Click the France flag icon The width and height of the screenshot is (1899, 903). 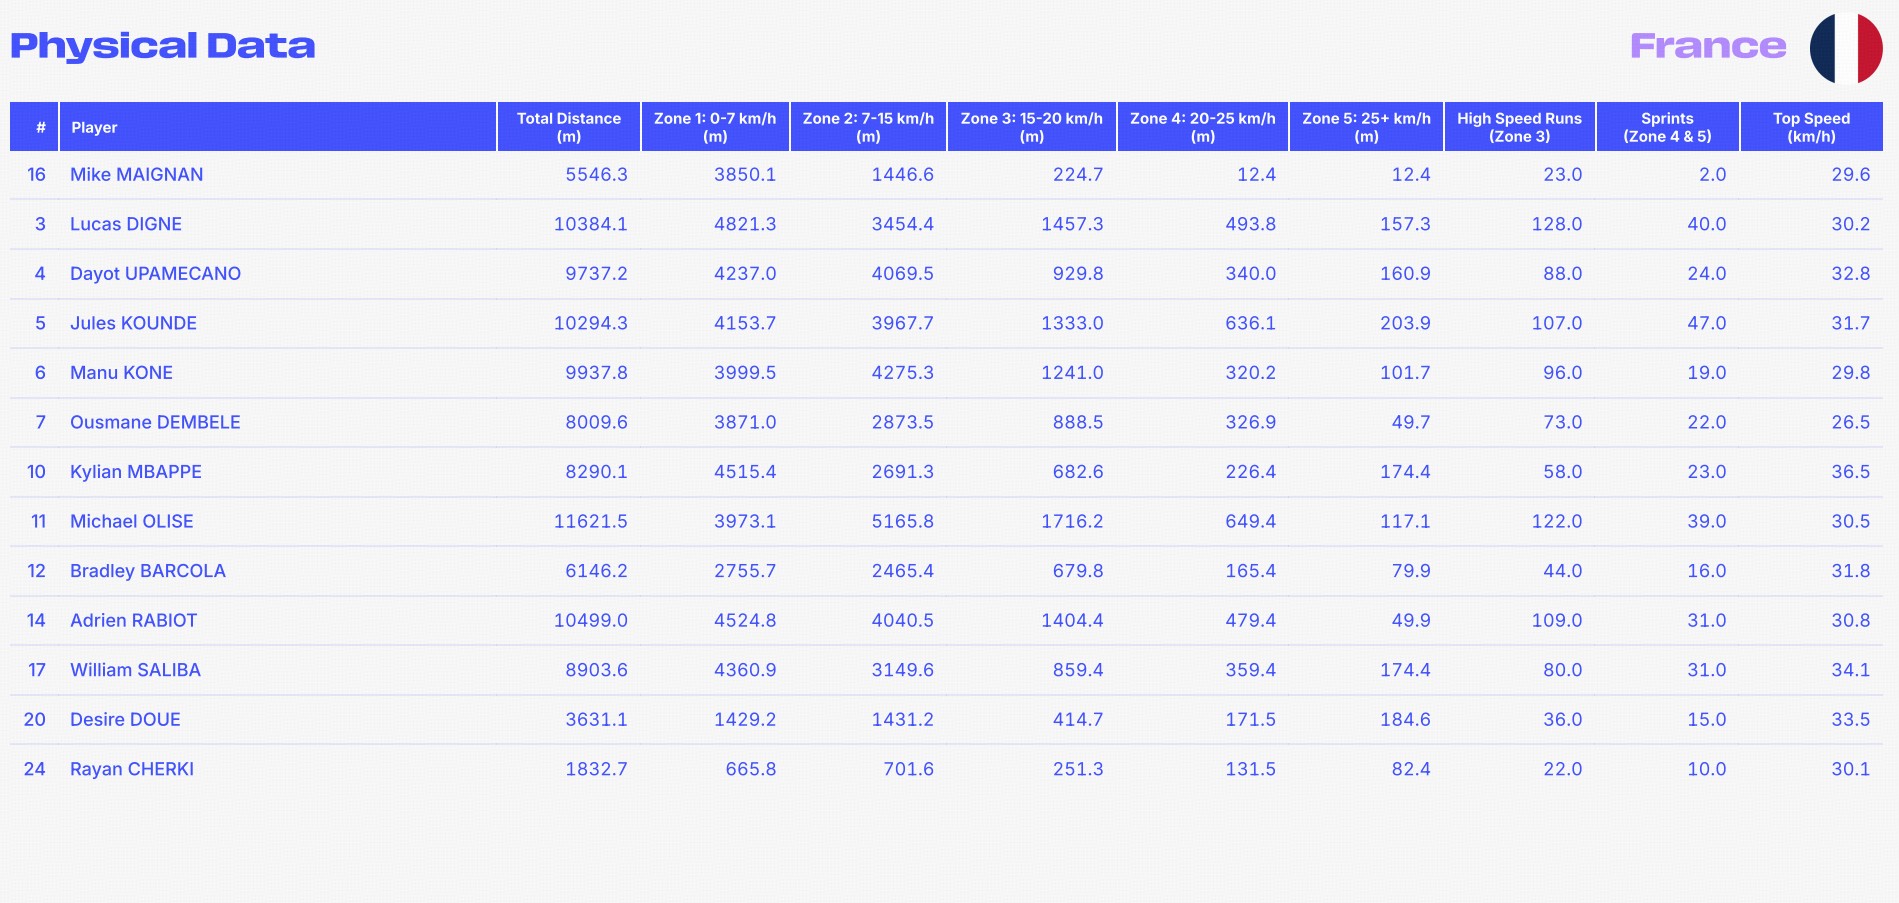(1846, 48)
